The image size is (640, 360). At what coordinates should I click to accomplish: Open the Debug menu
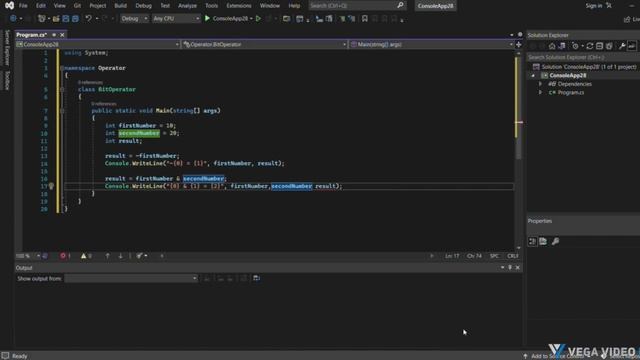(143, 6)
